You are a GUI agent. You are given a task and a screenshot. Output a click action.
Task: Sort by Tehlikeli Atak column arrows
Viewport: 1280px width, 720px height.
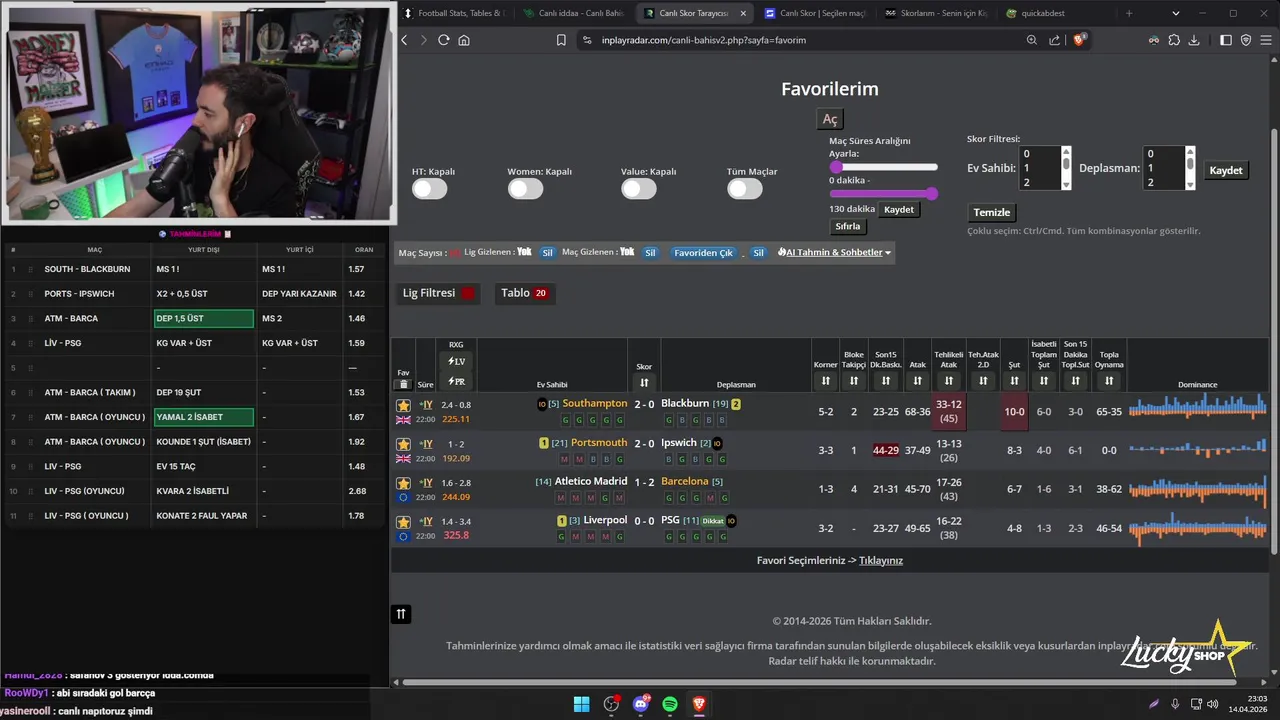(949, 381)
